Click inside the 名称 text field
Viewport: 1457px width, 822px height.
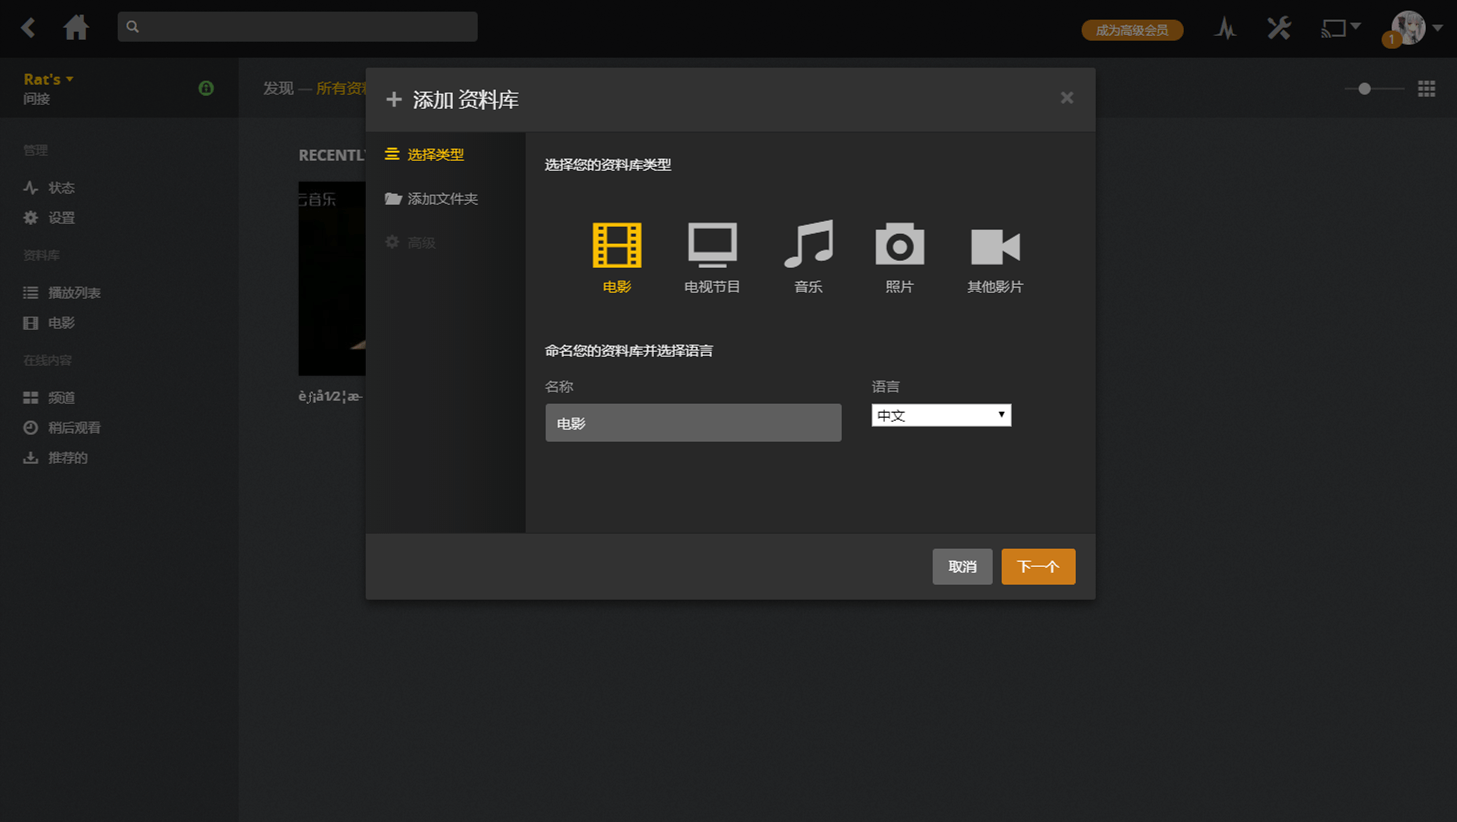pos(693,422)
